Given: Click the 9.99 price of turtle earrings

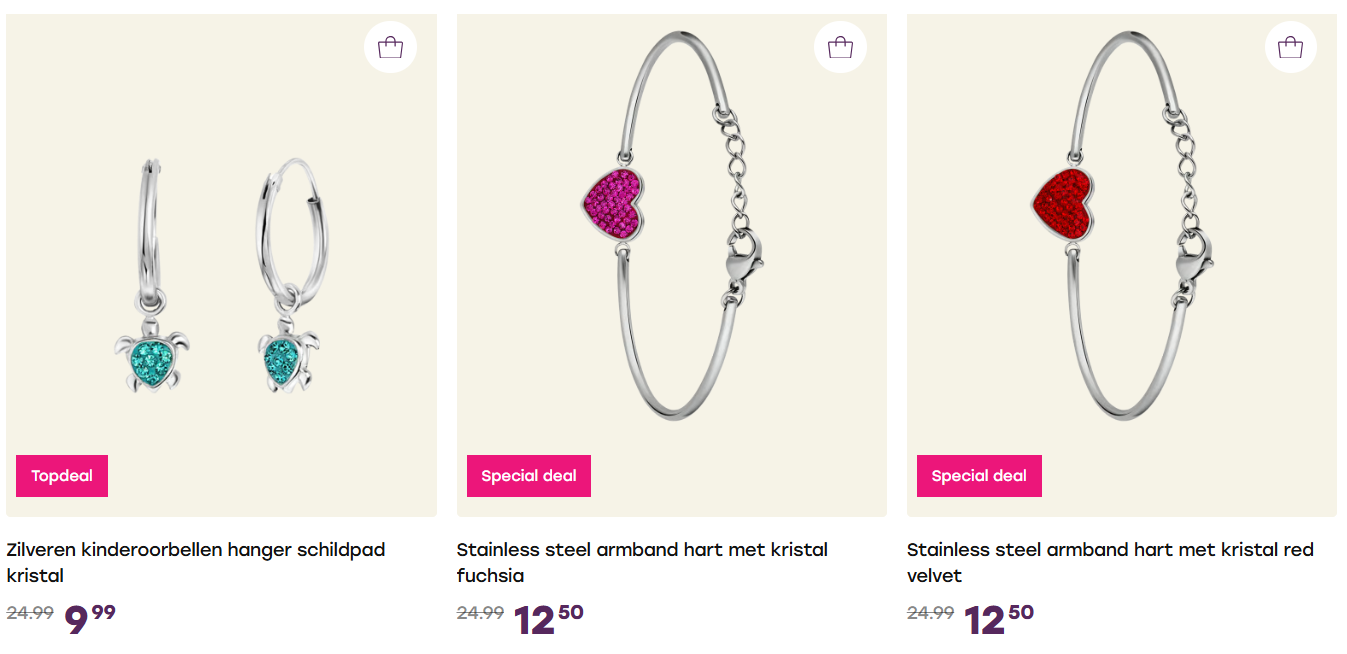Looking at the screenshot, I should point(90,618).
